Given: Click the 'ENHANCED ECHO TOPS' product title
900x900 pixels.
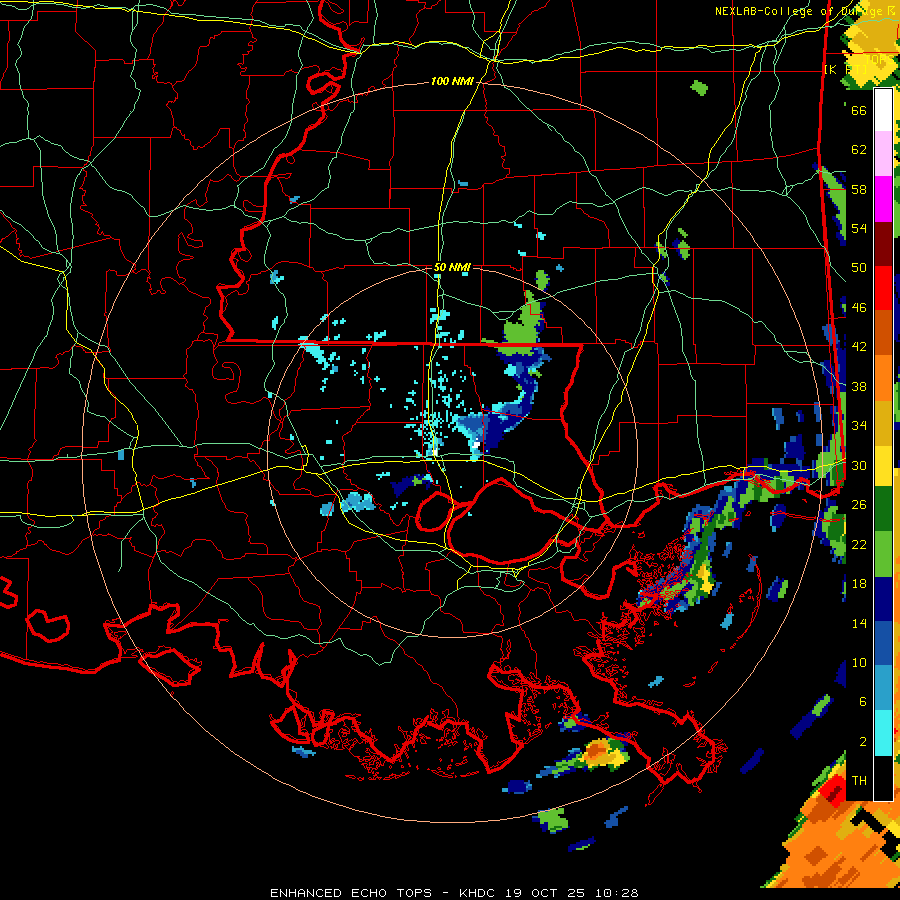Looking at the screenshot, I should 351,893.
